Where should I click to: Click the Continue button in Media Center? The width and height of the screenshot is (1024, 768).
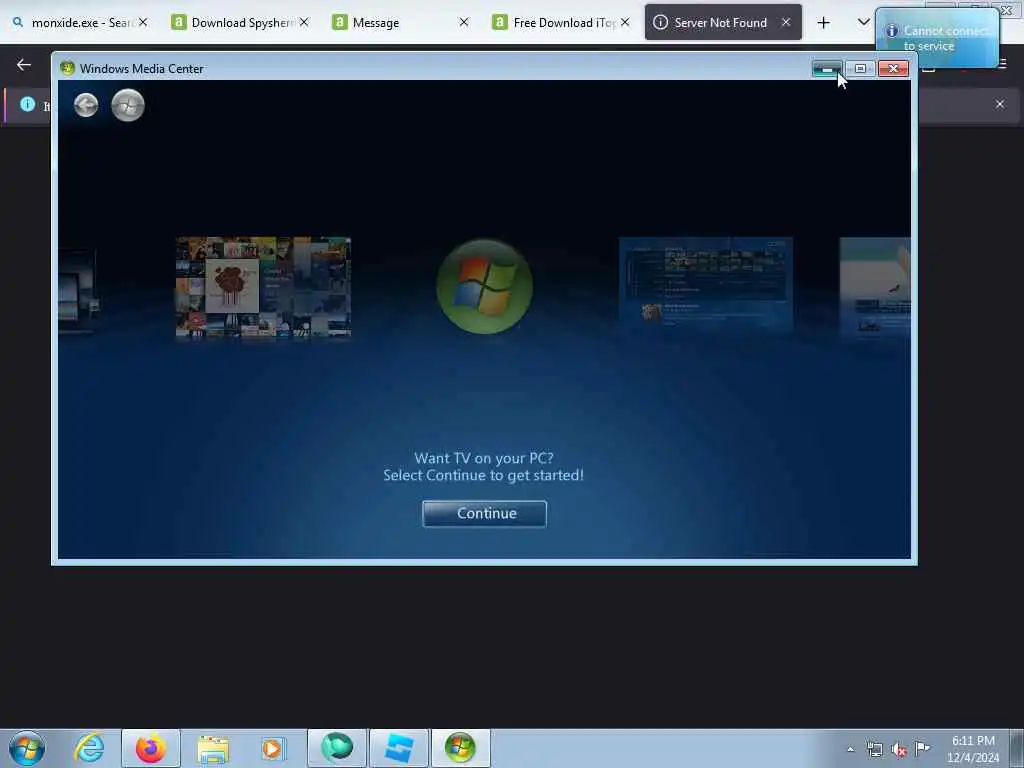tap(485, 513)
